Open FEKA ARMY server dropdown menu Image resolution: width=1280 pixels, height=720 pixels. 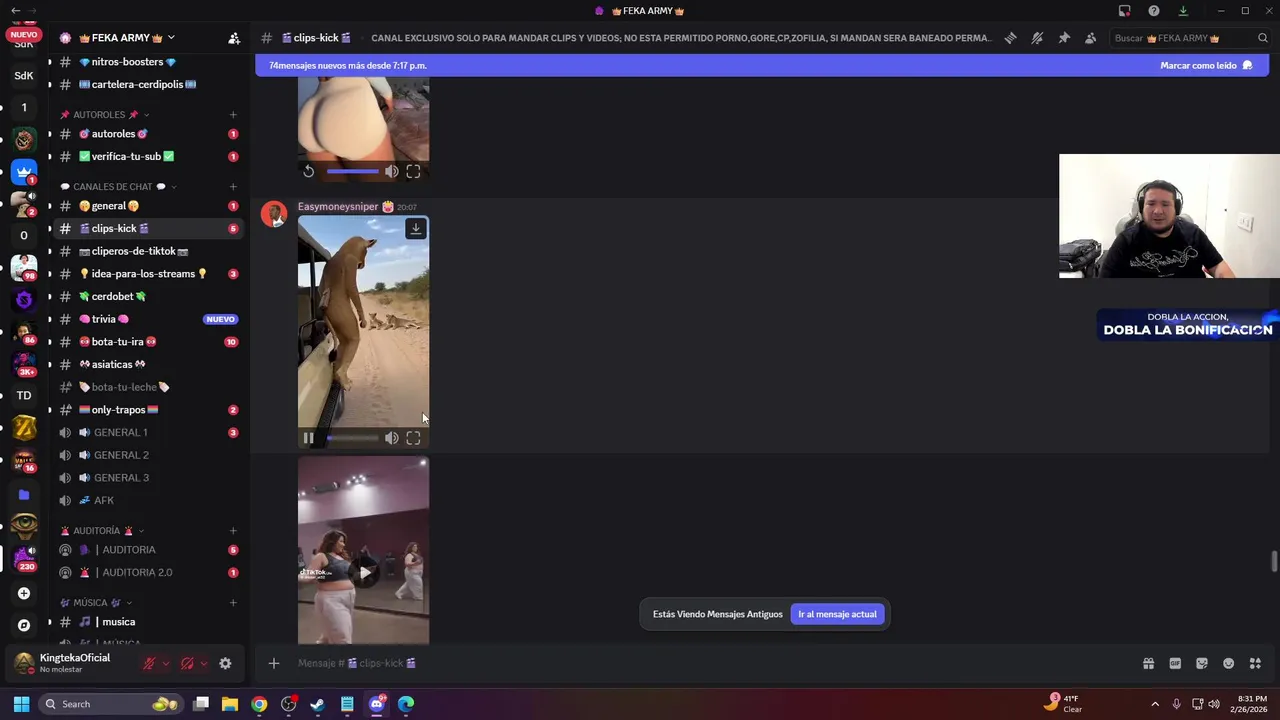pyautogui.click(x=171, y=38)
